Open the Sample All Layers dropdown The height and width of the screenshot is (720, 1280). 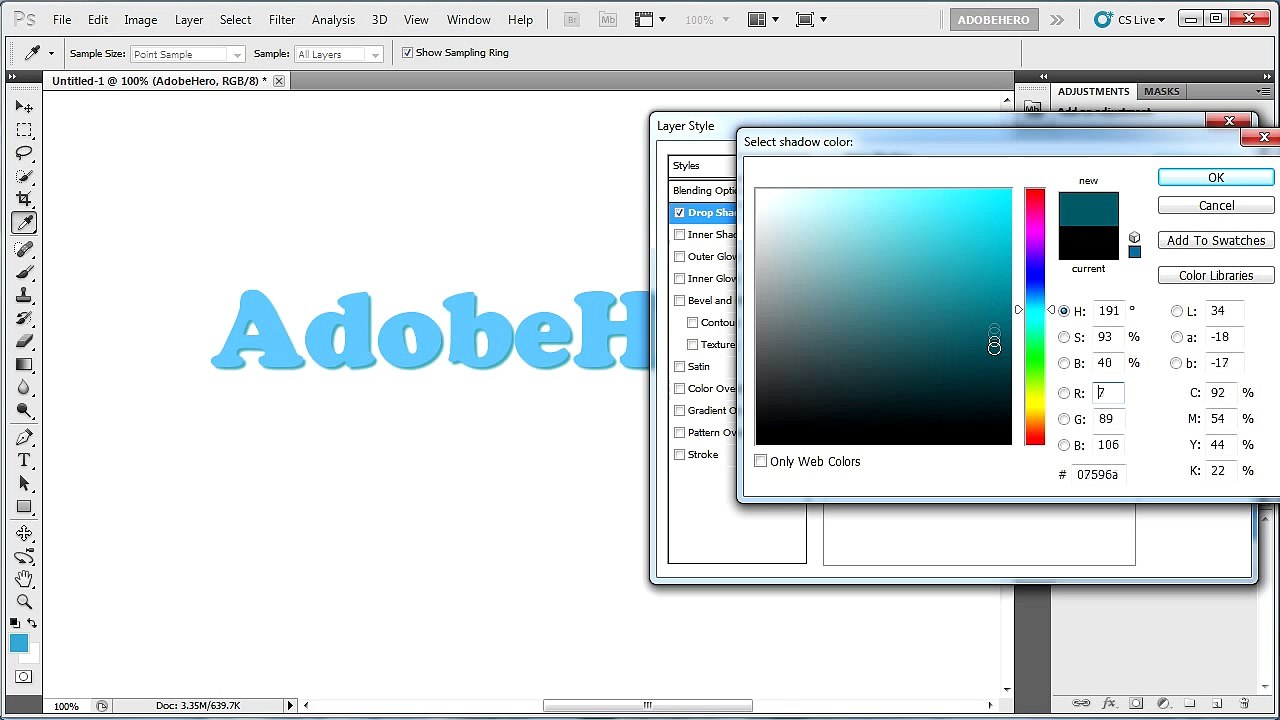pyautogui.click(x=338, y=54)
